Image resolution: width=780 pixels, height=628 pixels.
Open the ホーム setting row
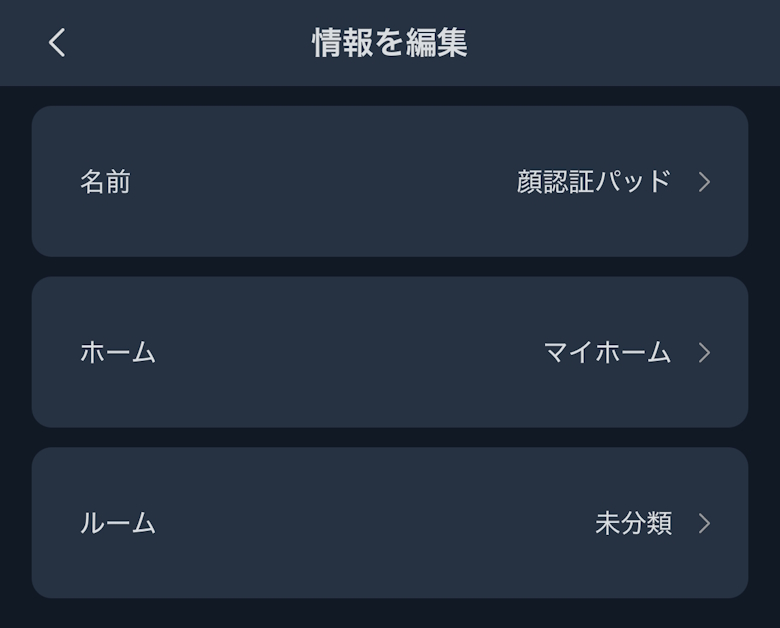[x=390, y=352]
